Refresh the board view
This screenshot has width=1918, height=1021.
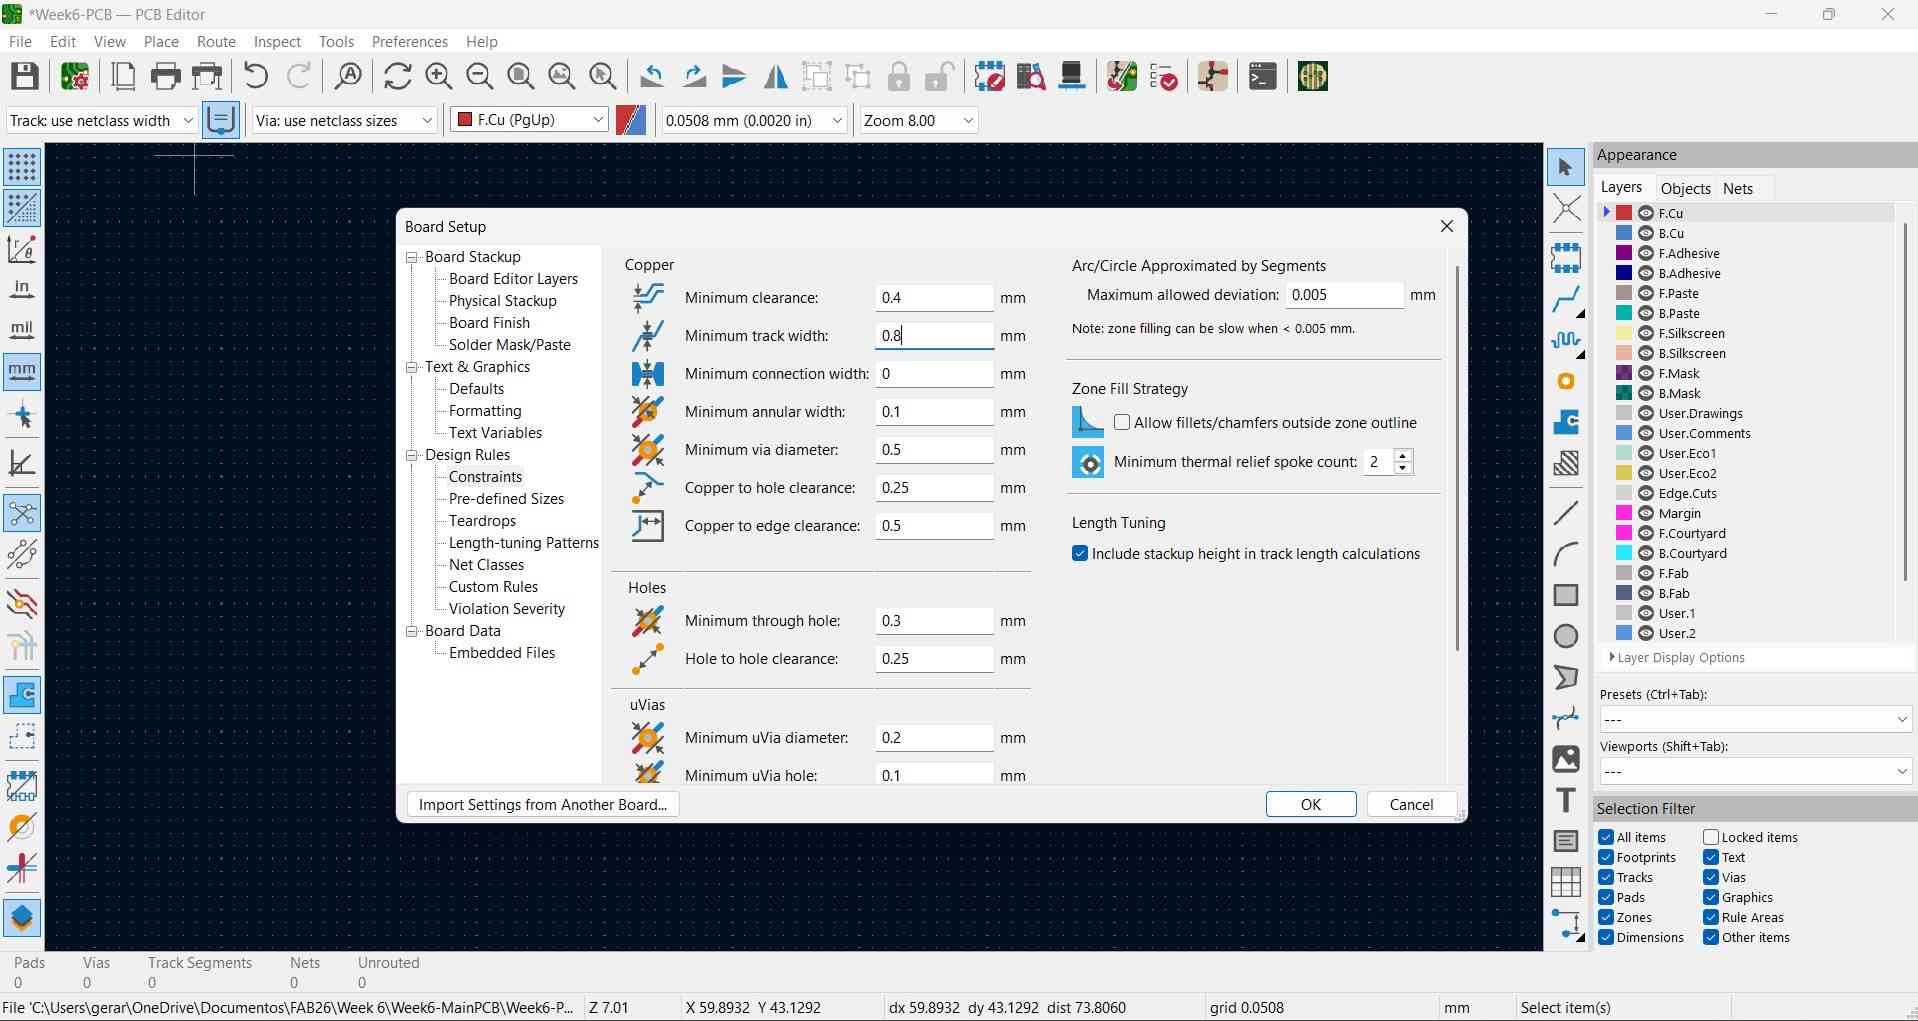[397, 77]
